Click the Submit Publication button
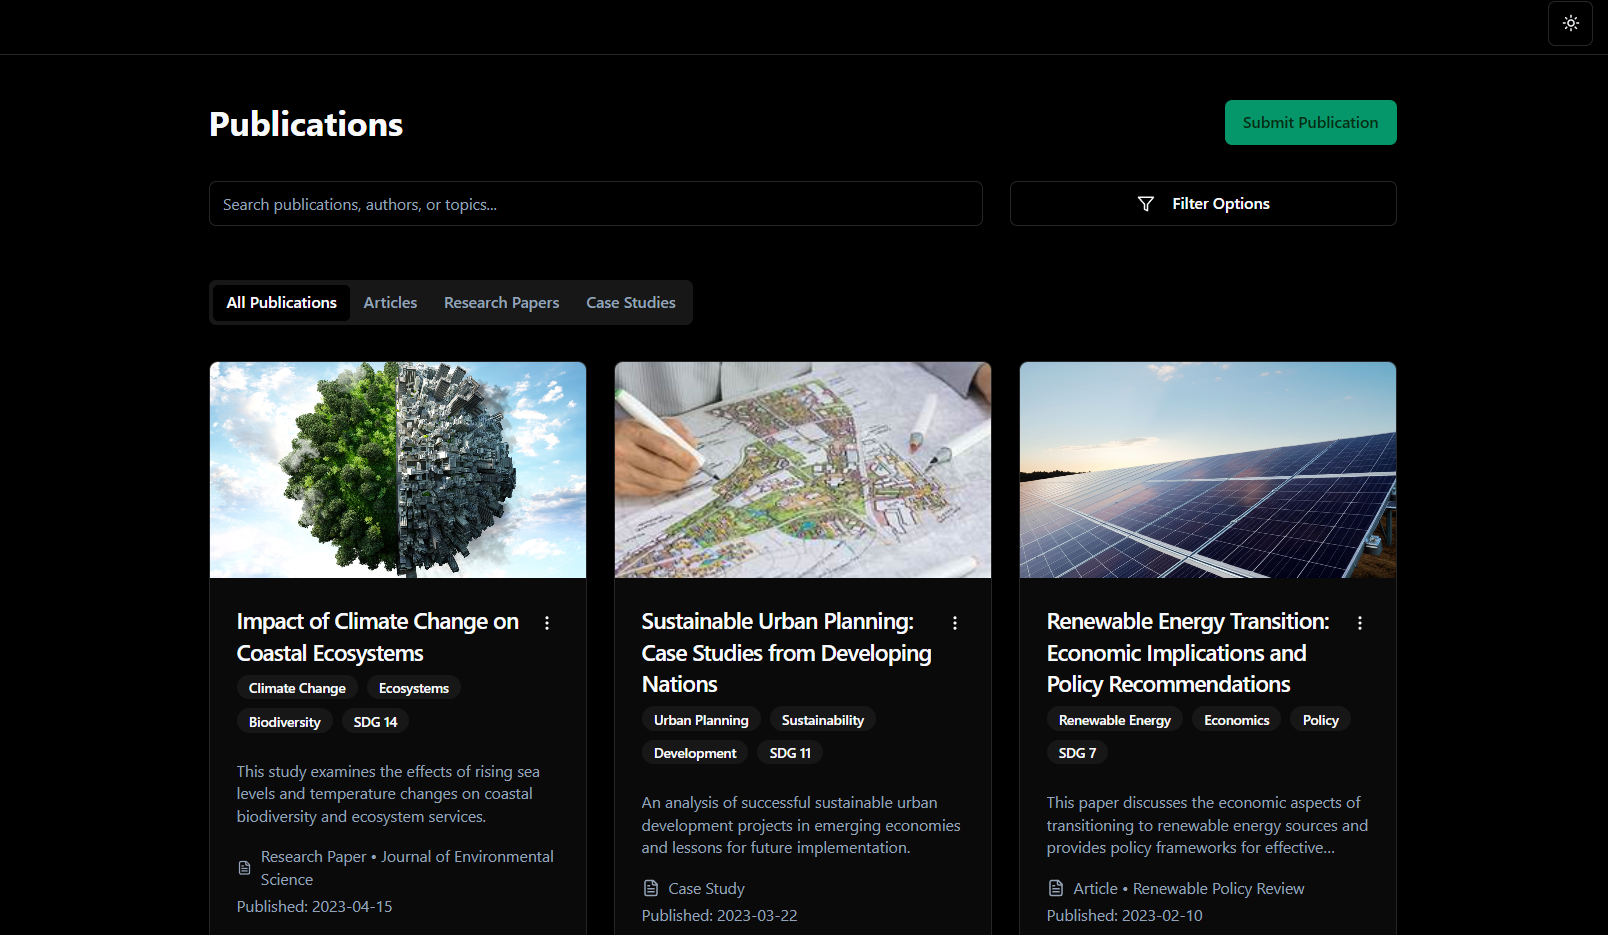1608x935 pixels. pos(1310,122)
